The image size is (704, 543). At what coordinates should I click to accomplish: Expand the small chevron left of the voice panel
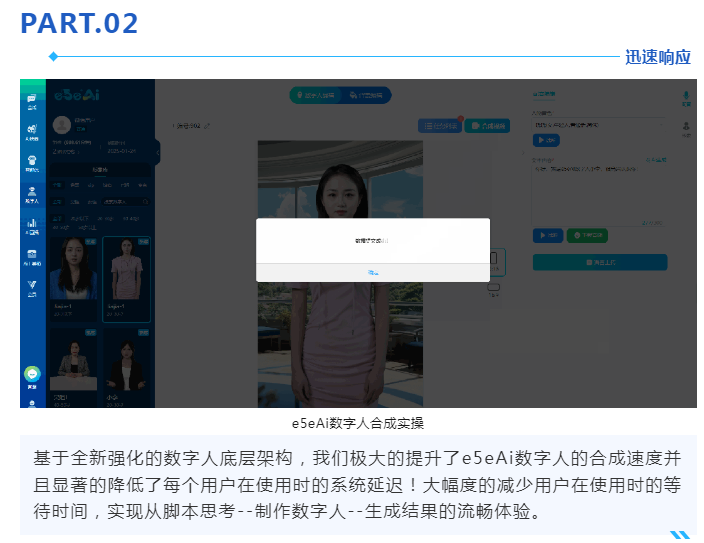(523, 153)
